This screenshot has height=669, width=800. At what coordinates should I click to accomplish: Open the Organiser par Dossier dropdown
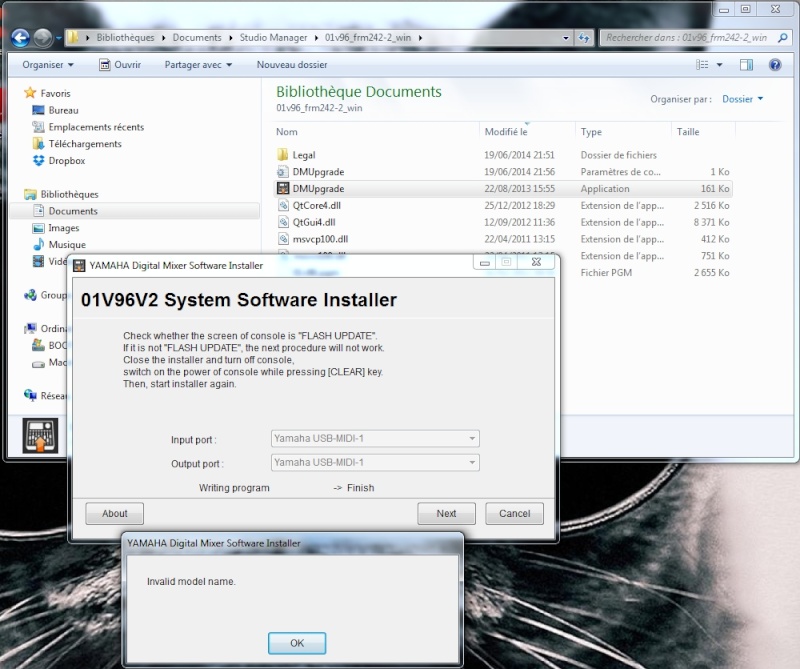coord(742,99)
